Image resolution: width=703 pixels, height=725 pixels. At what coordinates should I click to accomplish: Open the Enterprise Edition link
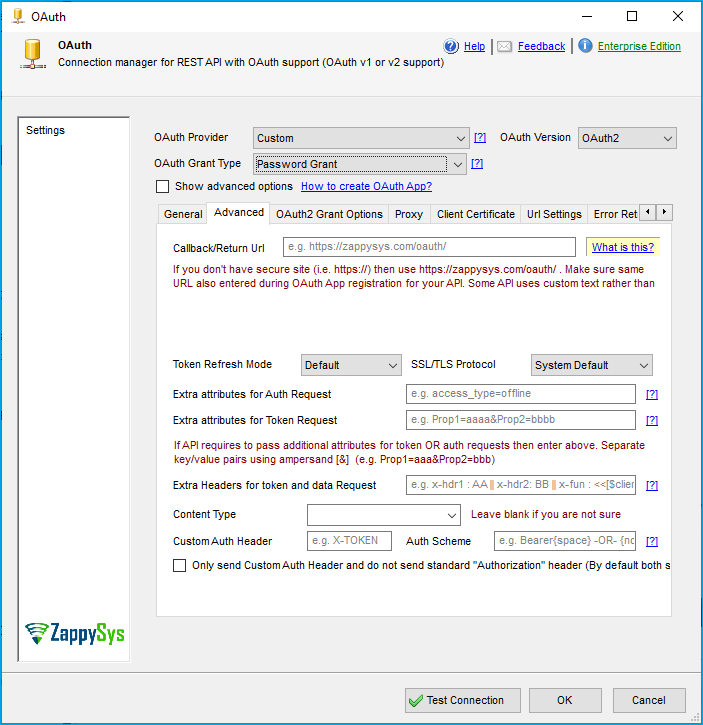[x=639, y=46]
